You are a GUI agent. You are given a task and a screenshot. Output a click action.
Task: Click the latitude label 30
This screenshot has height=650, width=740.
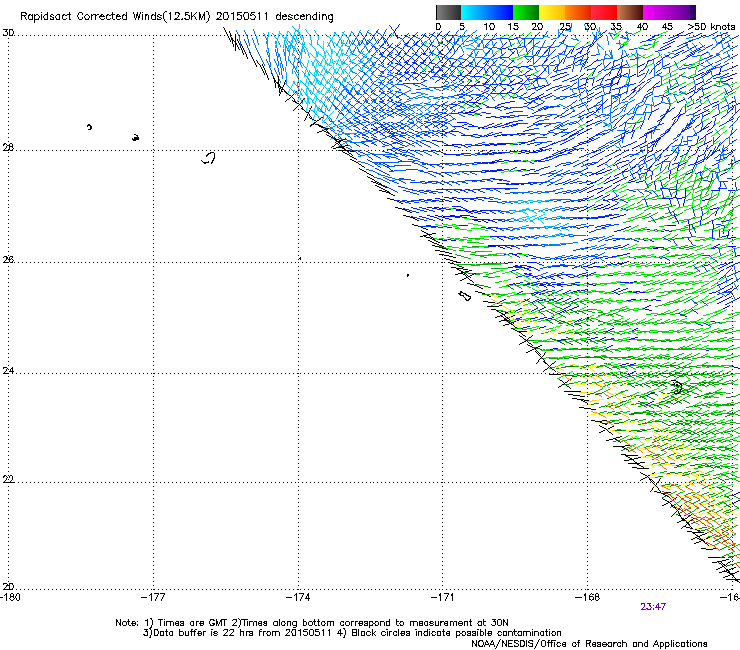tap(8, 33)
